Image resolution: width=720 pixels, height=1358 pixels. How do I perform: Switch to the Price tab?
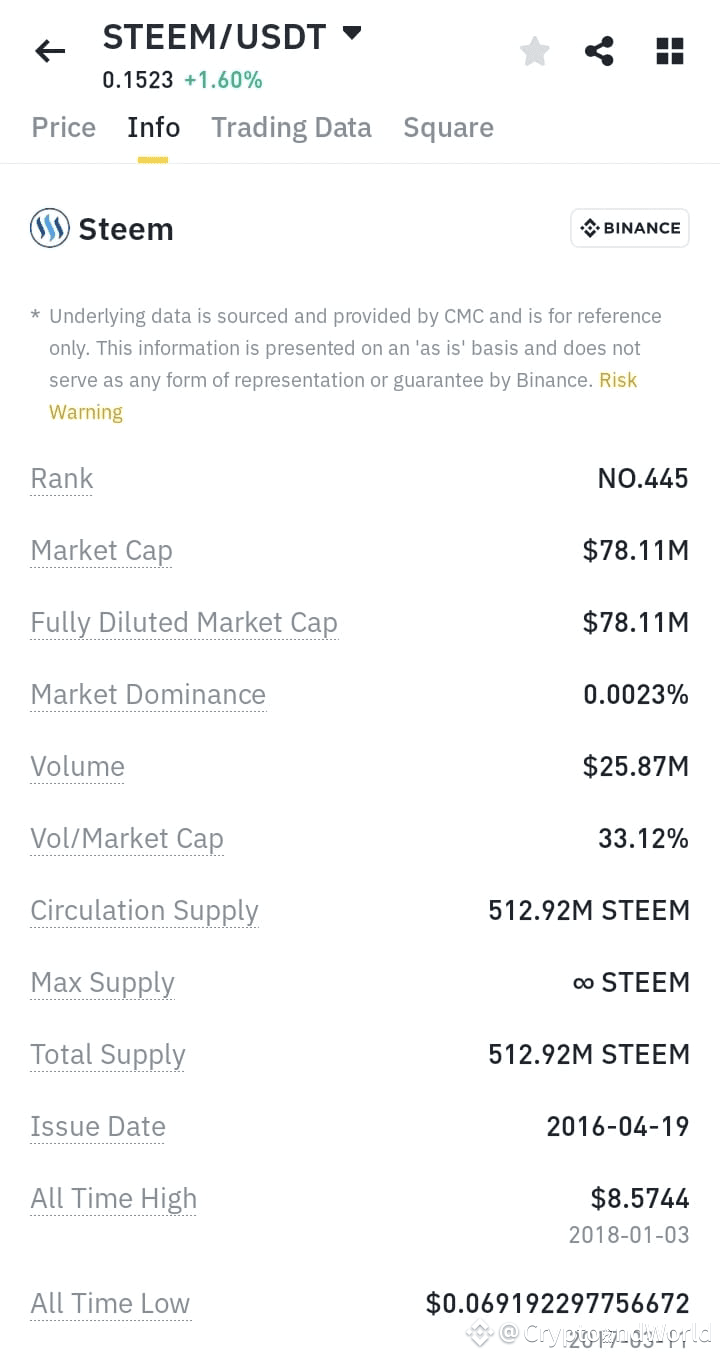tap(64, 127)
